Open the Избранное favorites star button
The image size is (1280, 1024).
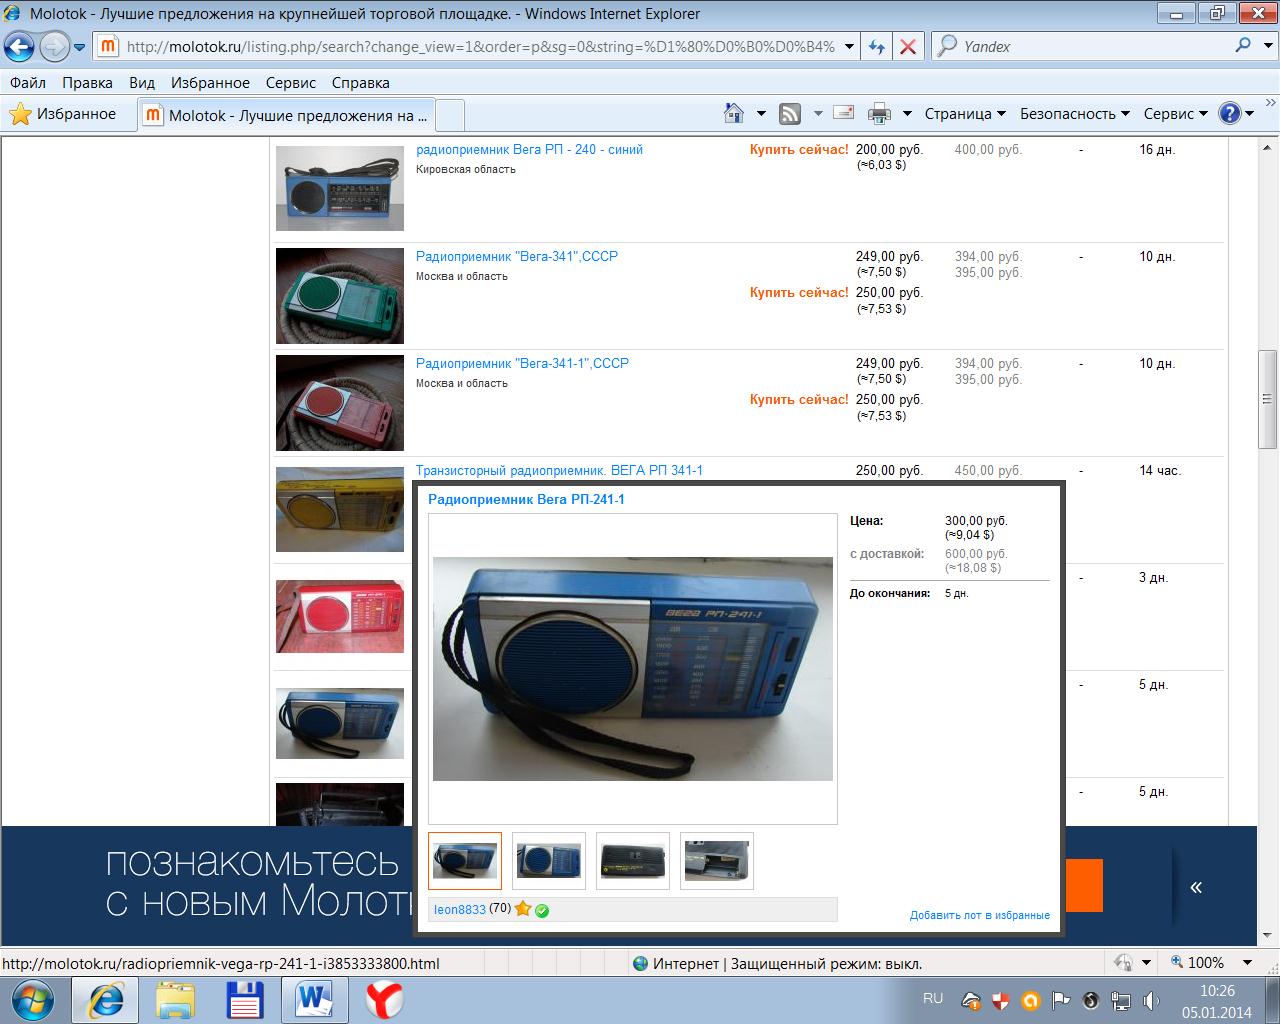point(63,114)
